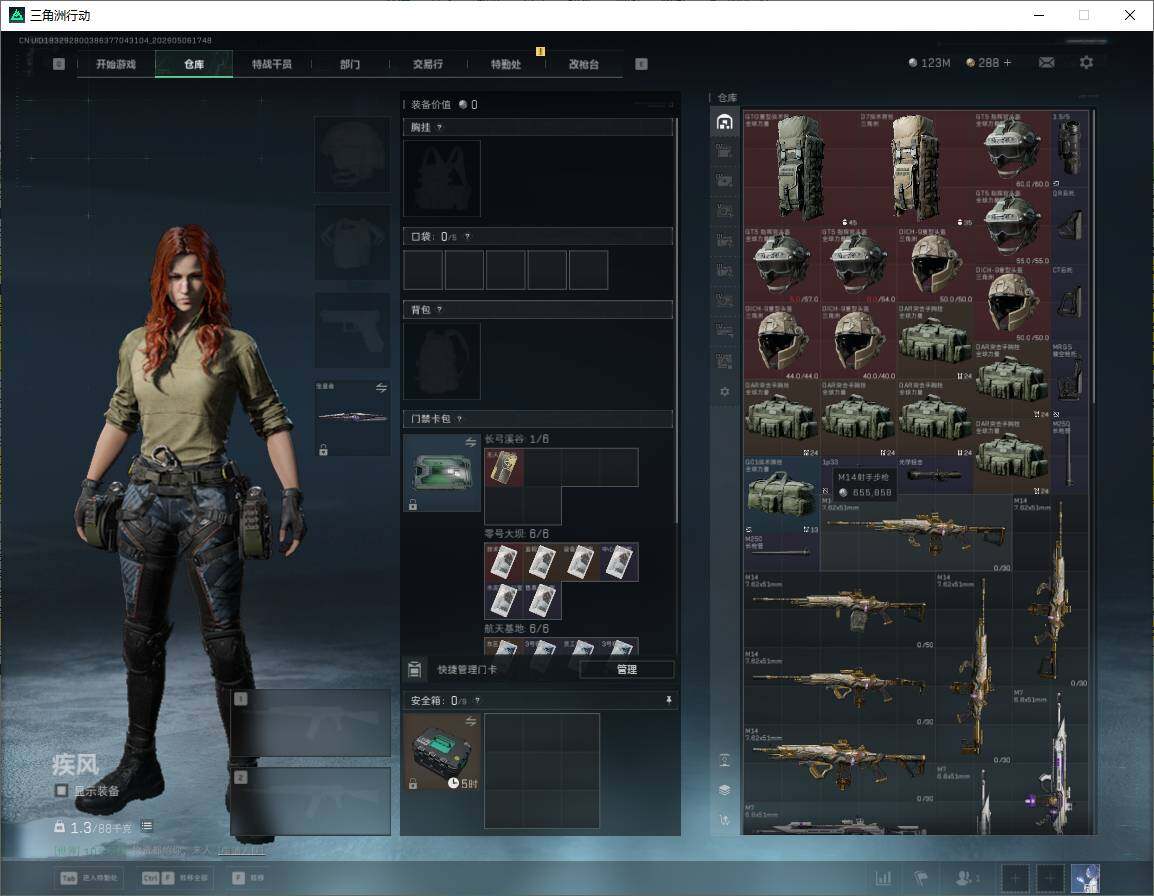The image size is (1154, 896).
Task: Select the keycard case item
Action: [442, 472]
